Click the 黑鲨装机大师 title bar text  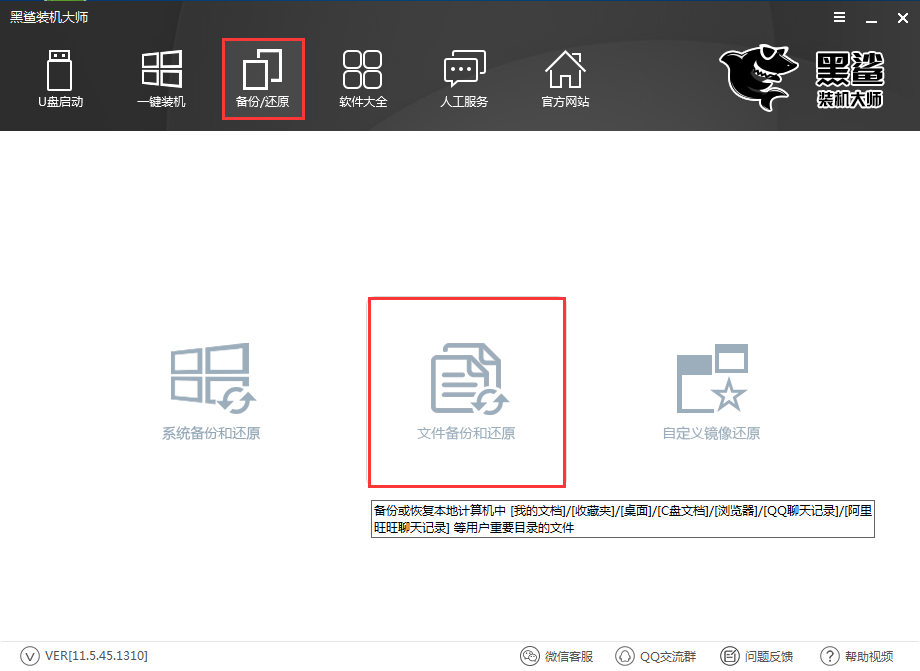(49, 18)
